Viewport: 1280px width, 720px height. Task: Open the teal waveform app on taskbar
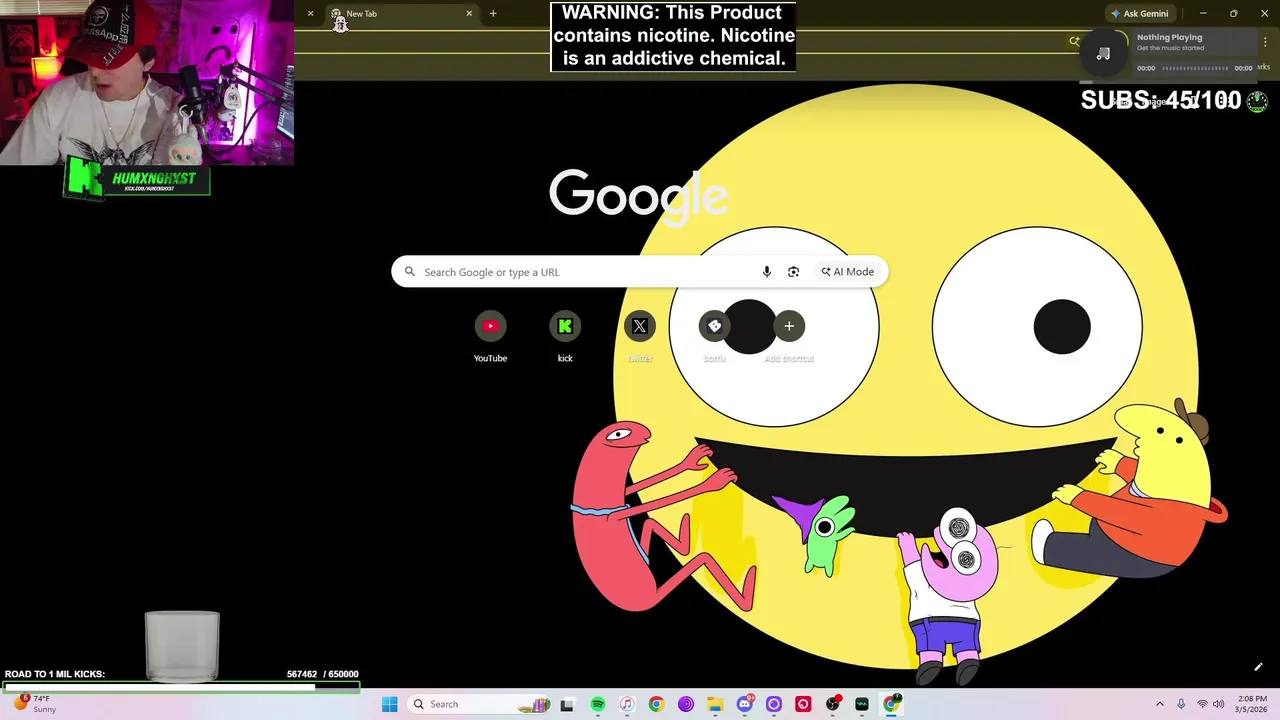click(x=862, y=704)
